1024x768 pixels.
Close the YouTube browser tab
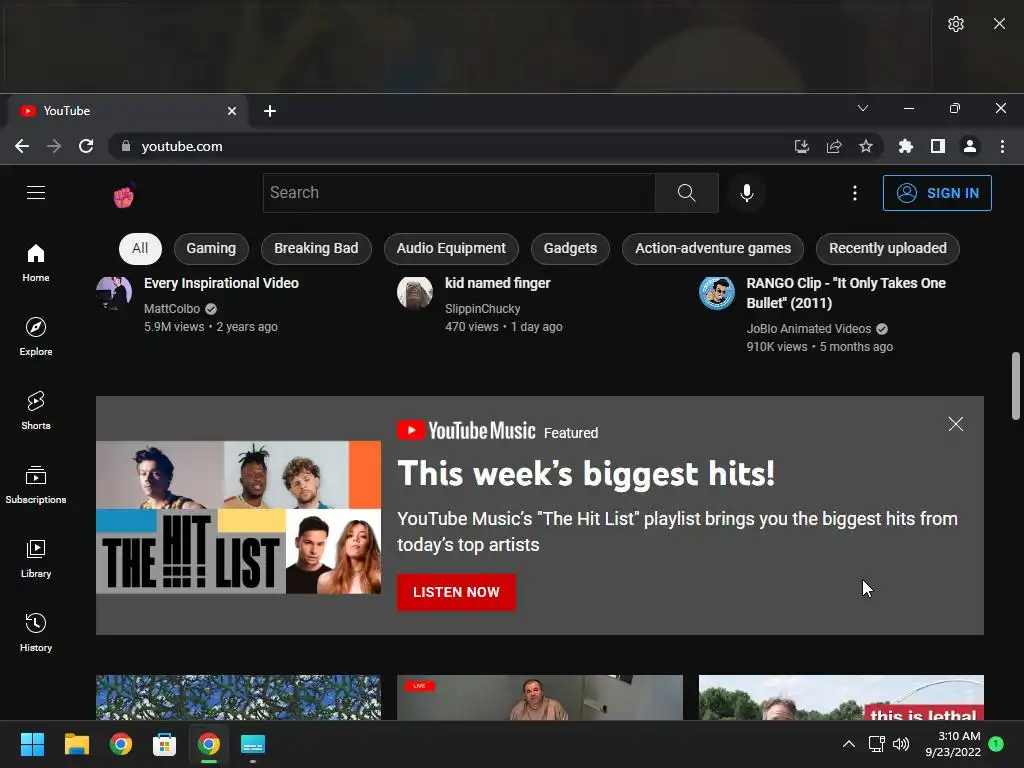tap(232, 111)
